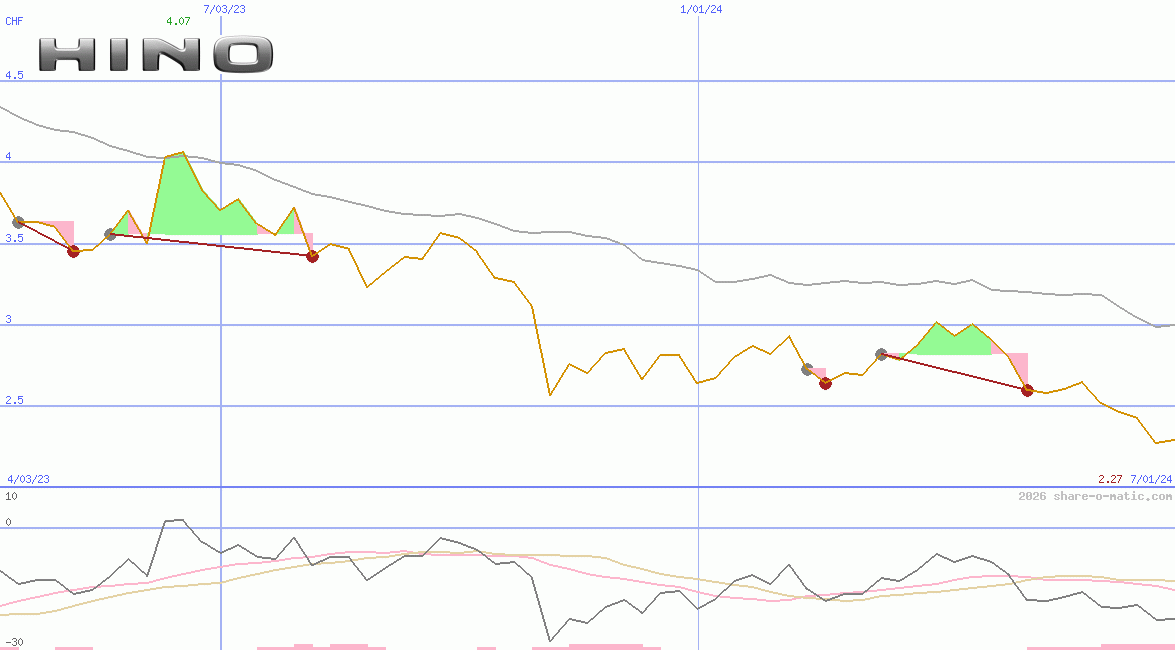This screenshot has width=1175, height=650.
Task: Click the red marker below that gray dip marker
Action: tap(824, 383)
